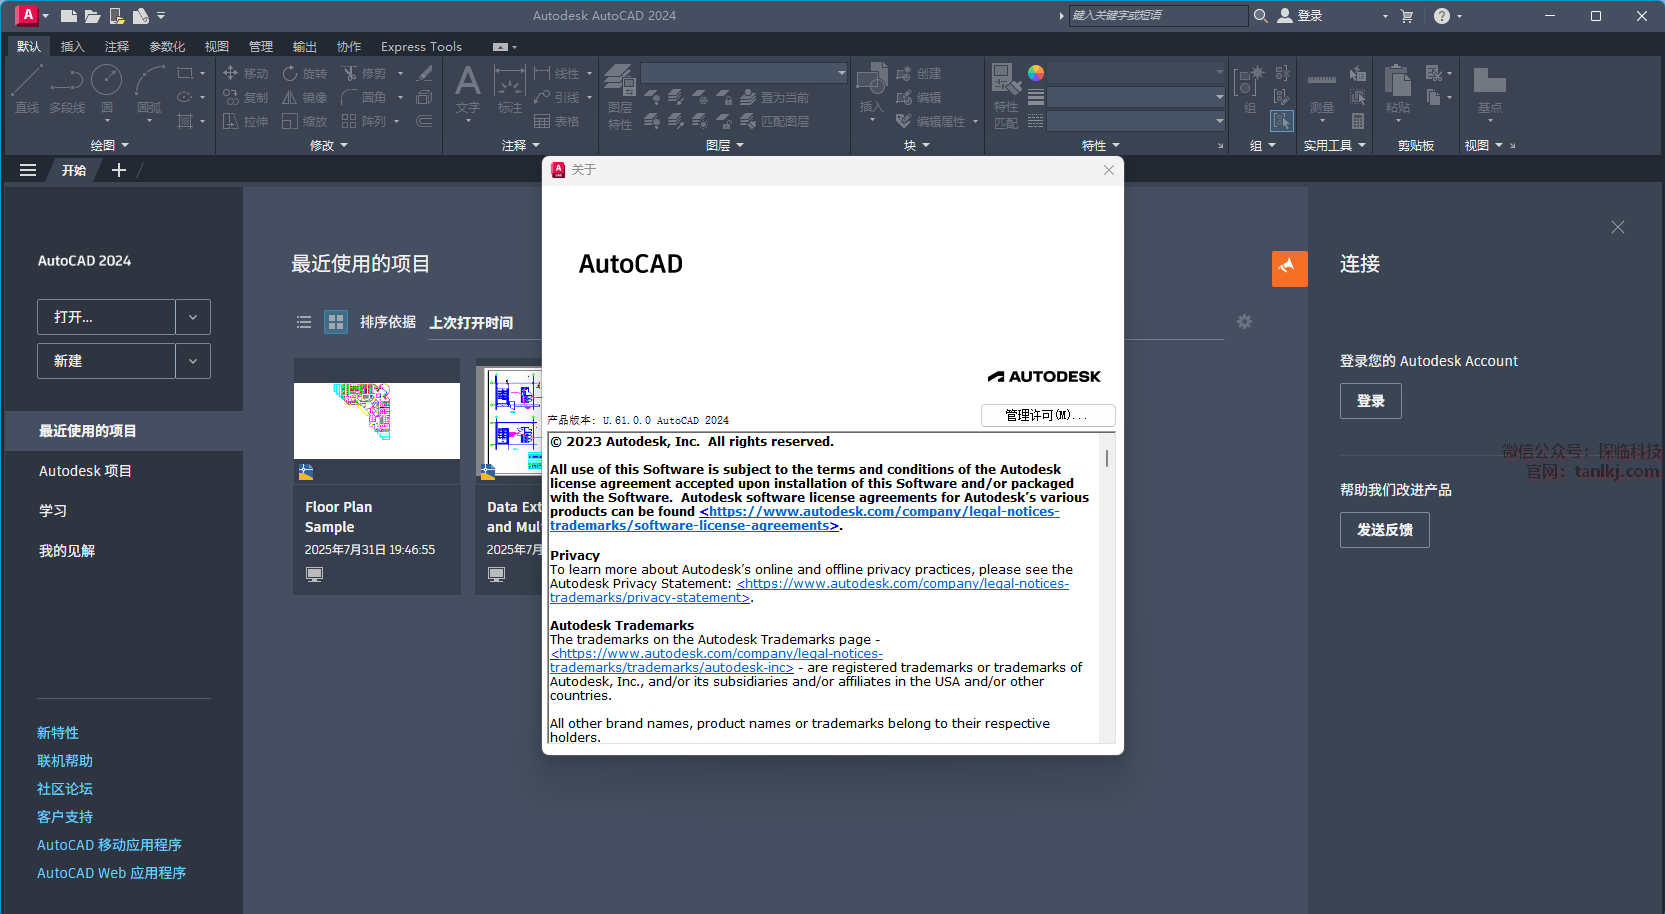Click the Text annotation tool

467,88
